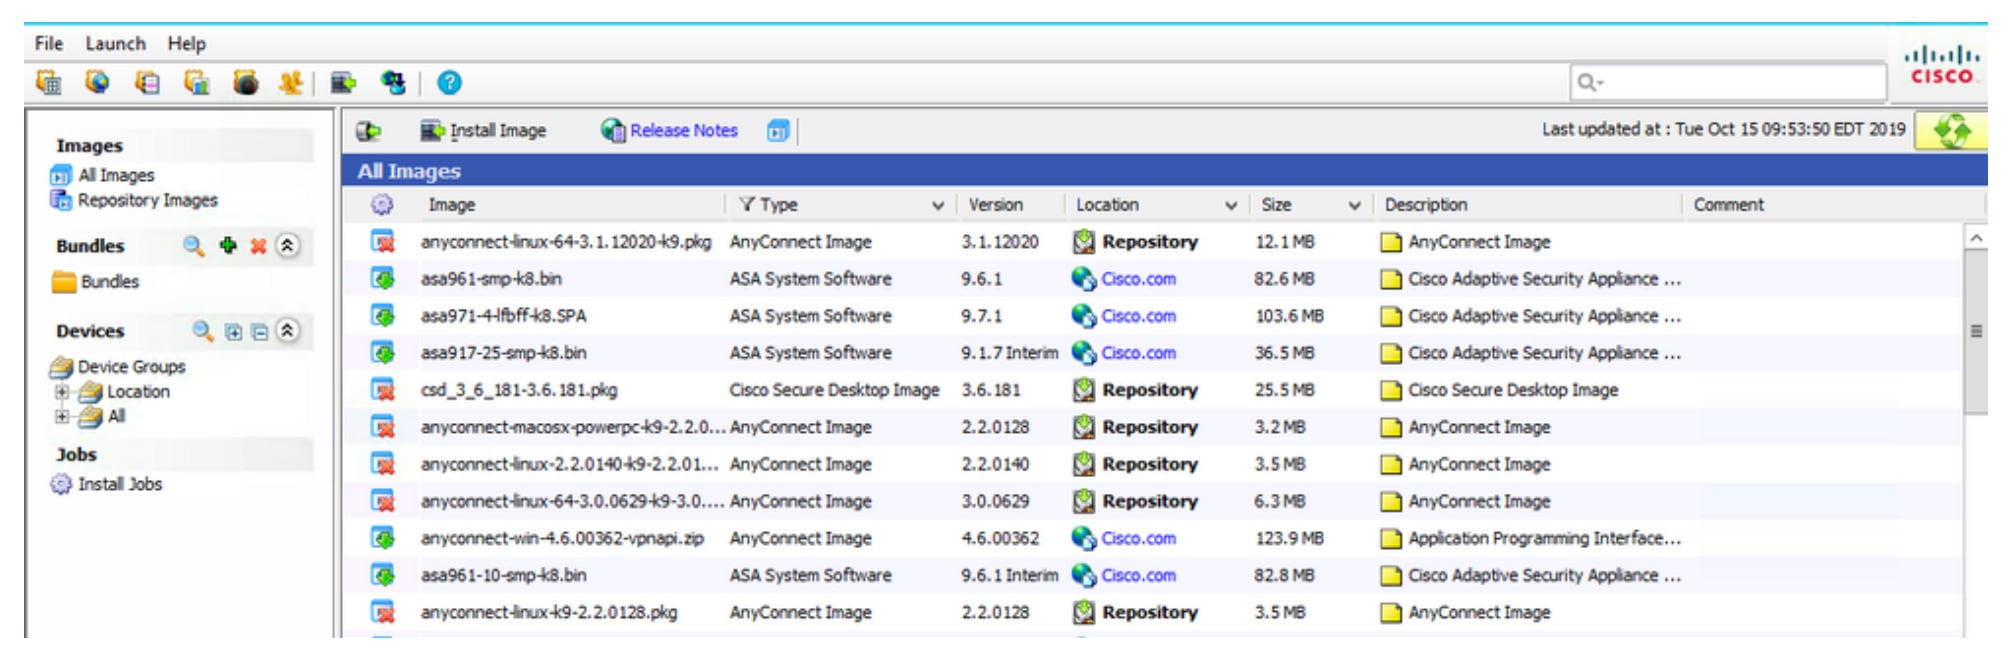The width and height of the screenshot is (2010, 670).
Task: Click the top toolbar install image arrow icon
Action: tap(344, 82)
